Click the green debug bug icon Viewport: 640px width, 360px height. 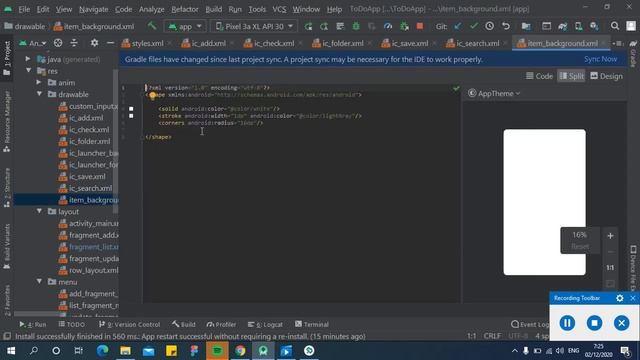pos(356,27)
